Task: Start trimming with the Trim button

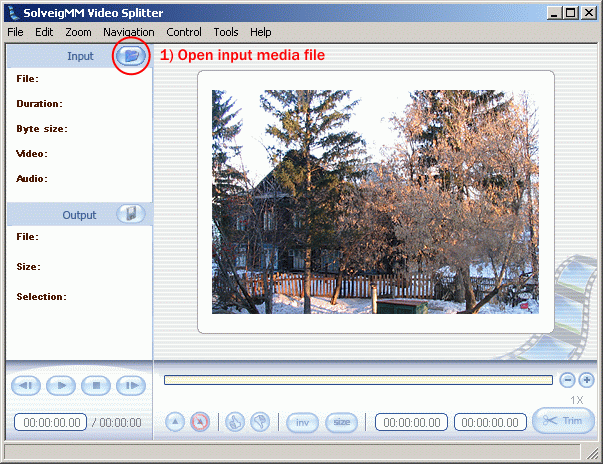Action: click(563, 421)
